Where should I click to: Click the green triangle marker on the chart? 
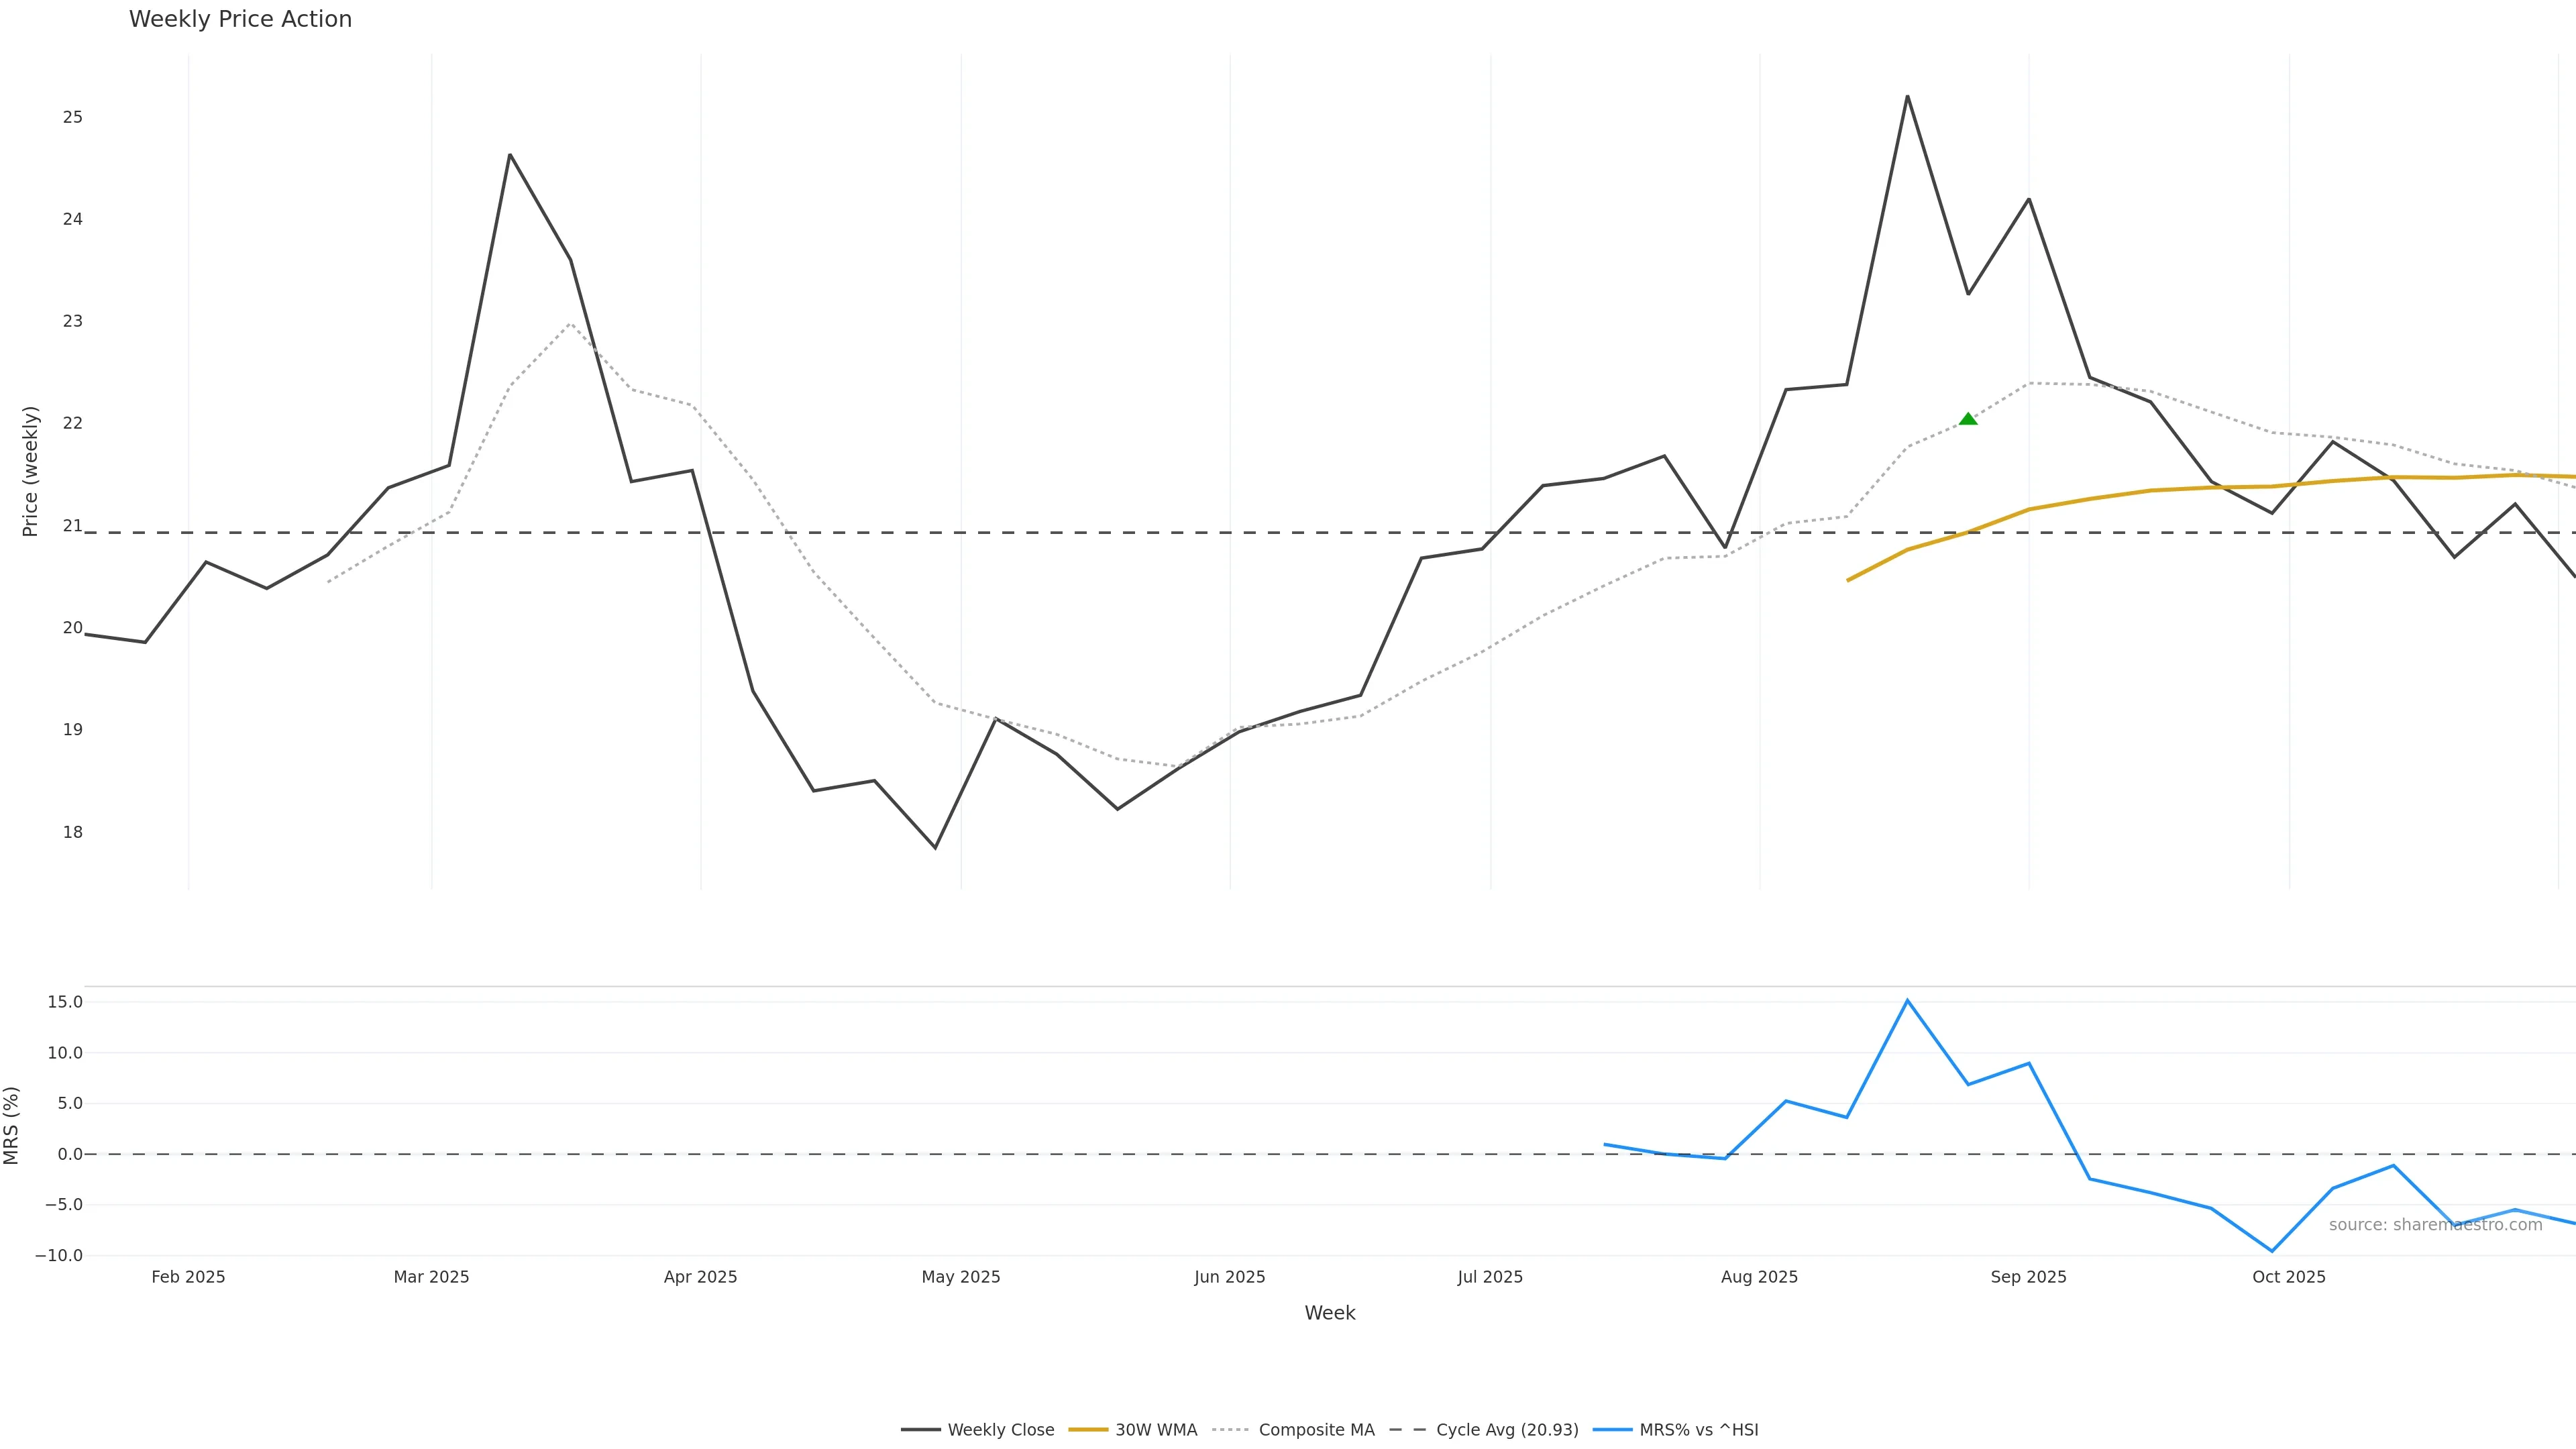coord(1968,419)
